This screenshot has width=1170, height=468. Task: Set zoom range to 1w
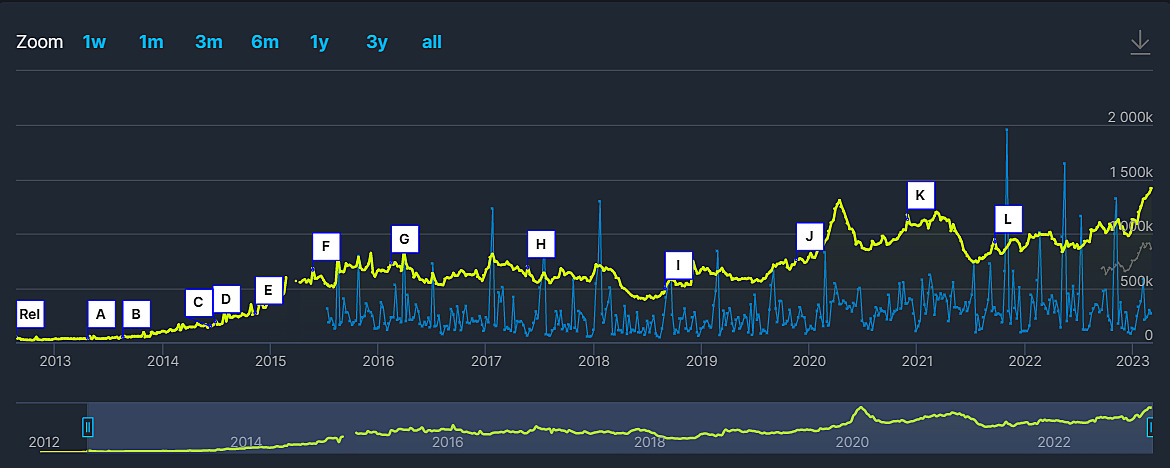point(94,42)
